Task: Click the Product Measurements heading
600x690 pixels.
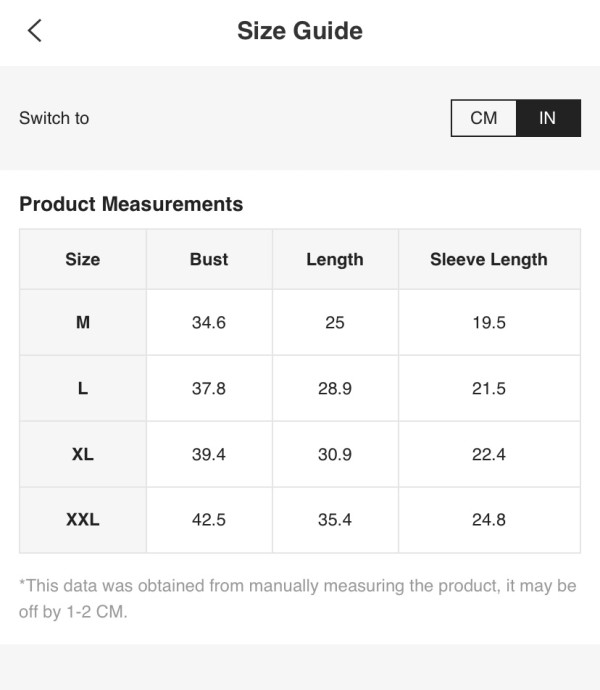Action: (x=131, y=204)
